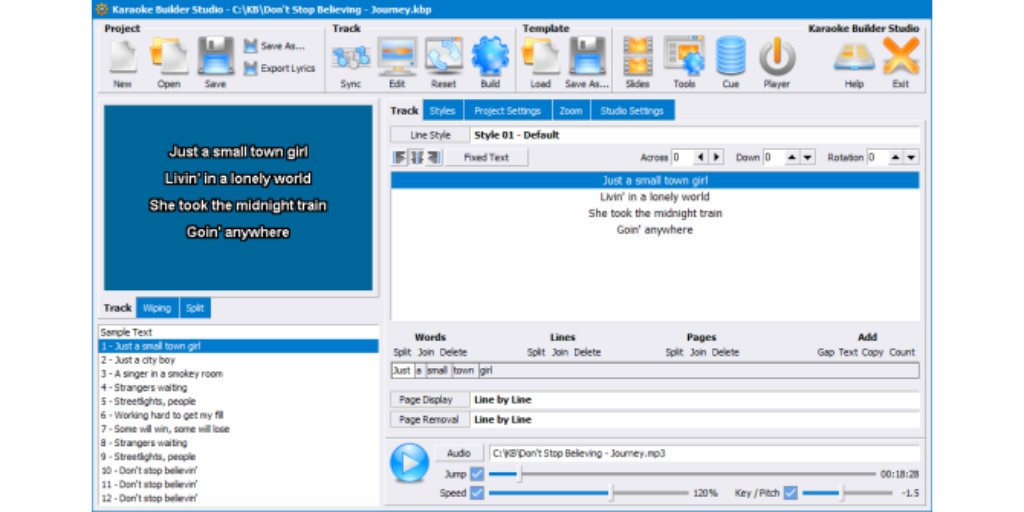The image size is (1024, 512).
Task: Click the Line Style button
Action: point(430,135)
